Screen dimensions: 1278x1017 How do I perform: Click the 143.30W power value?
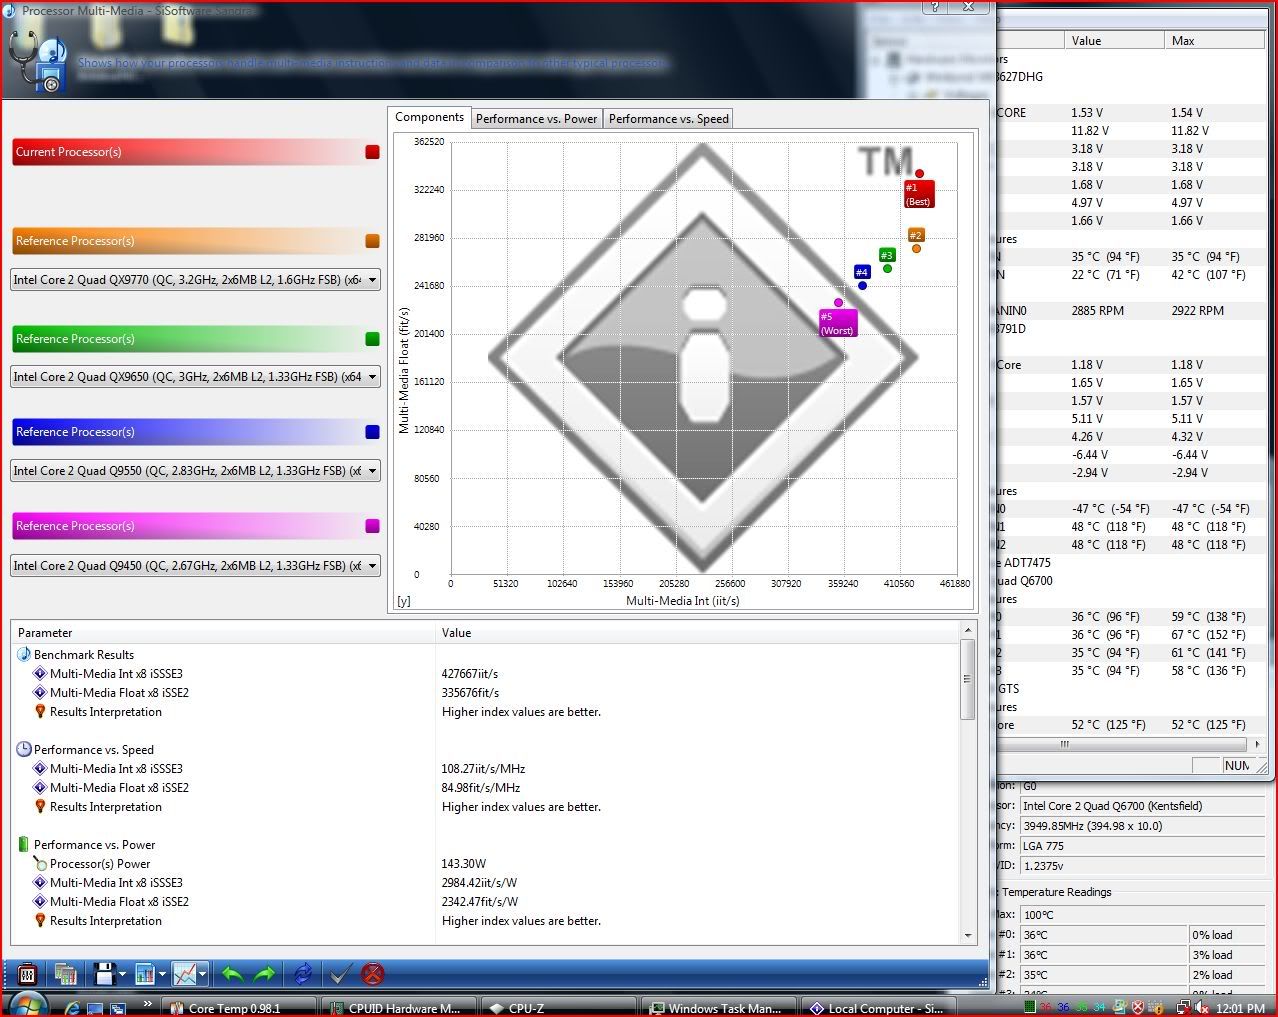(464, 864)
